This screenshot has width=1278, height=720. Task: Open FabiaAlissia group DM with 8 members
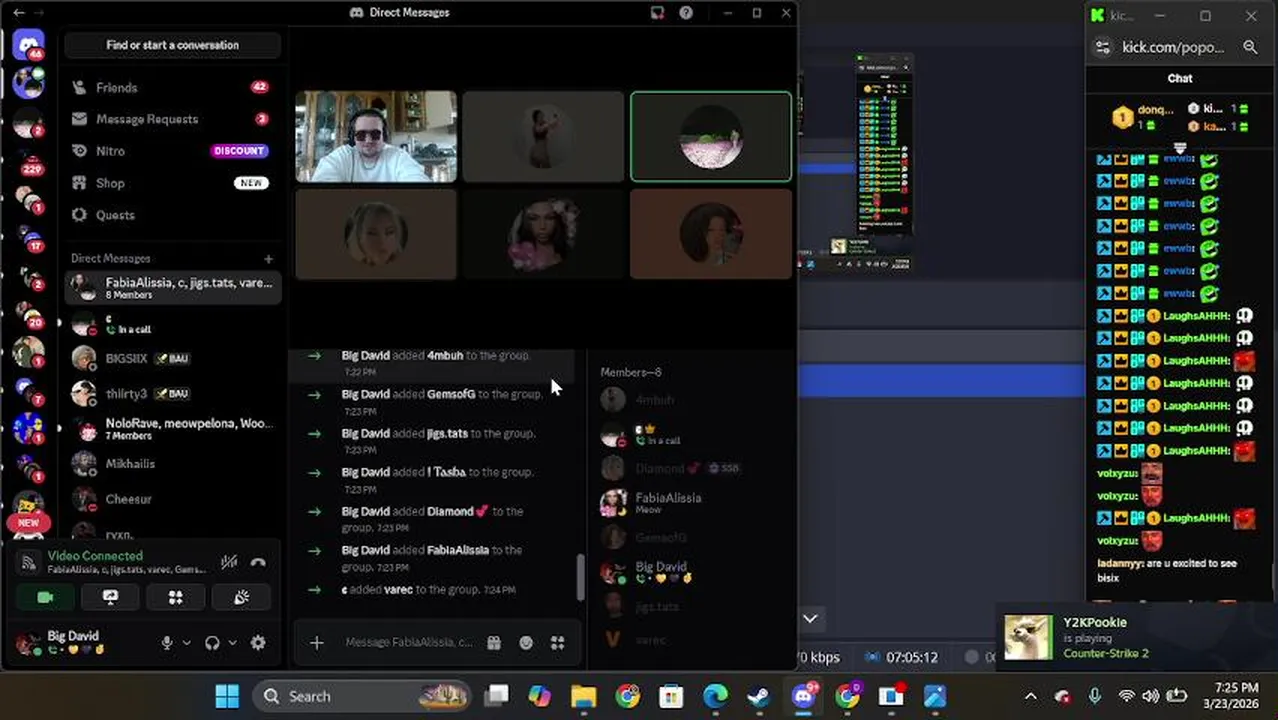click(172, 288)
